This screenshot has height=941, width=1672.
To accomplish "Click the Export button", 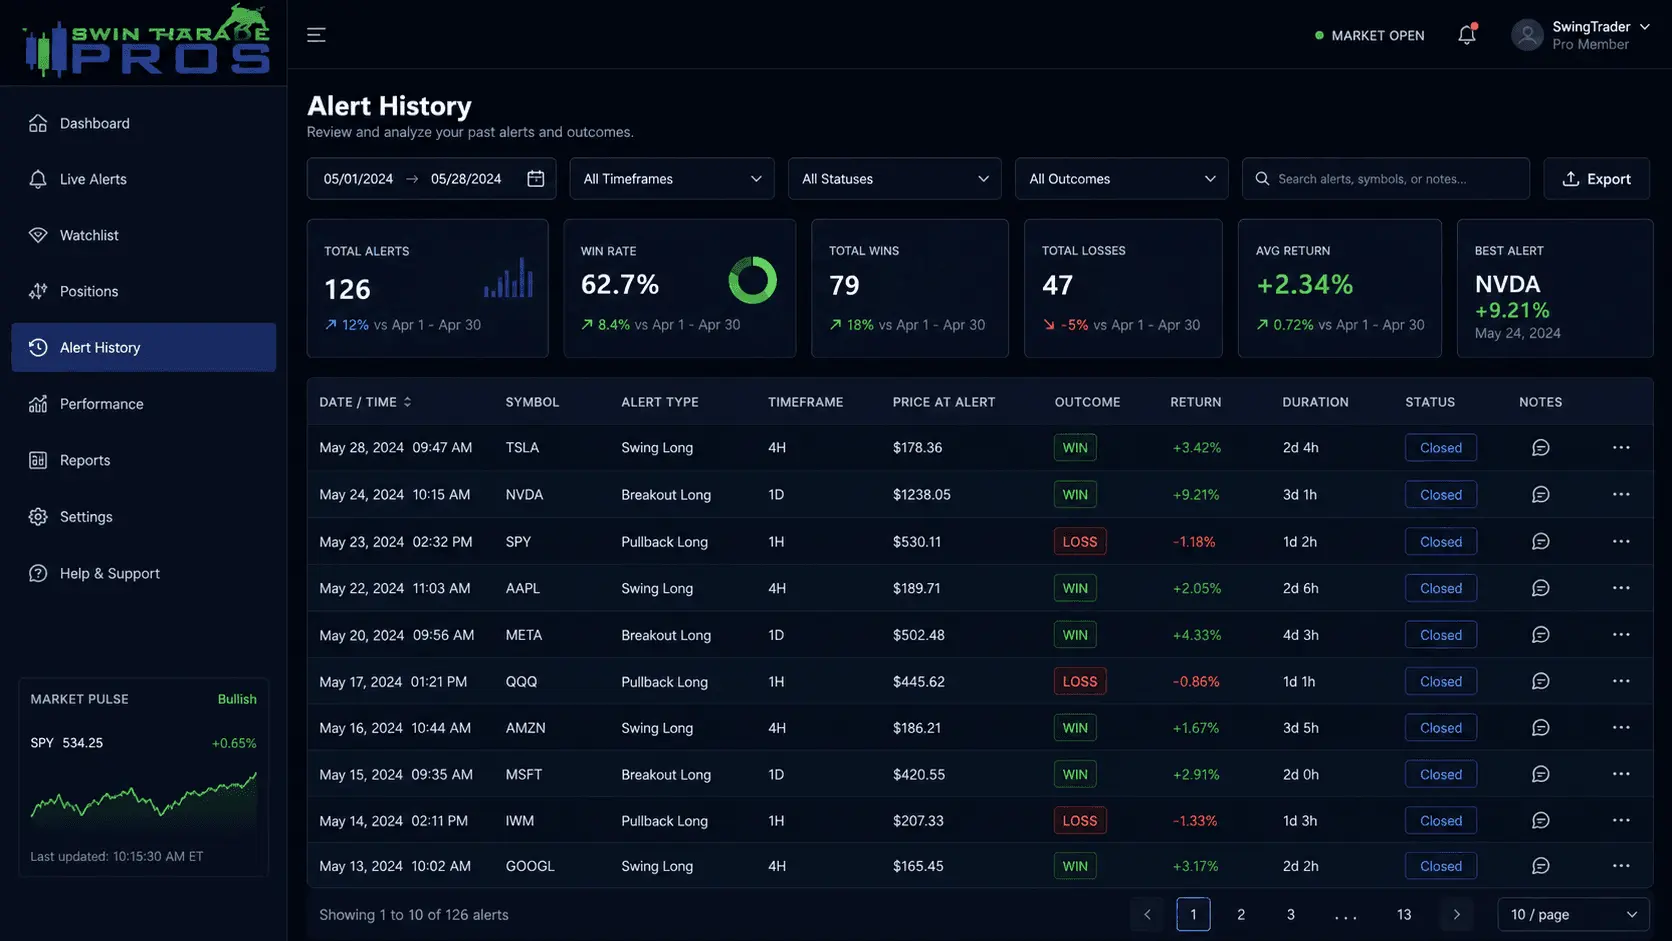I will pos(1596,179).
